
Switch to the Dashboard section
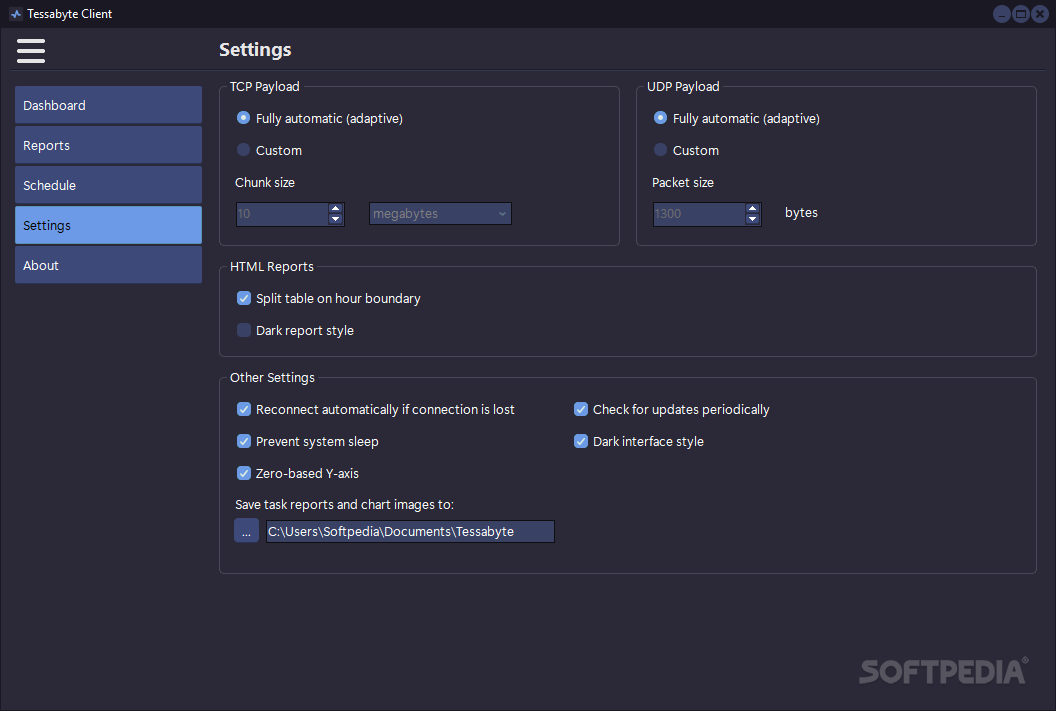pos(108,104)
